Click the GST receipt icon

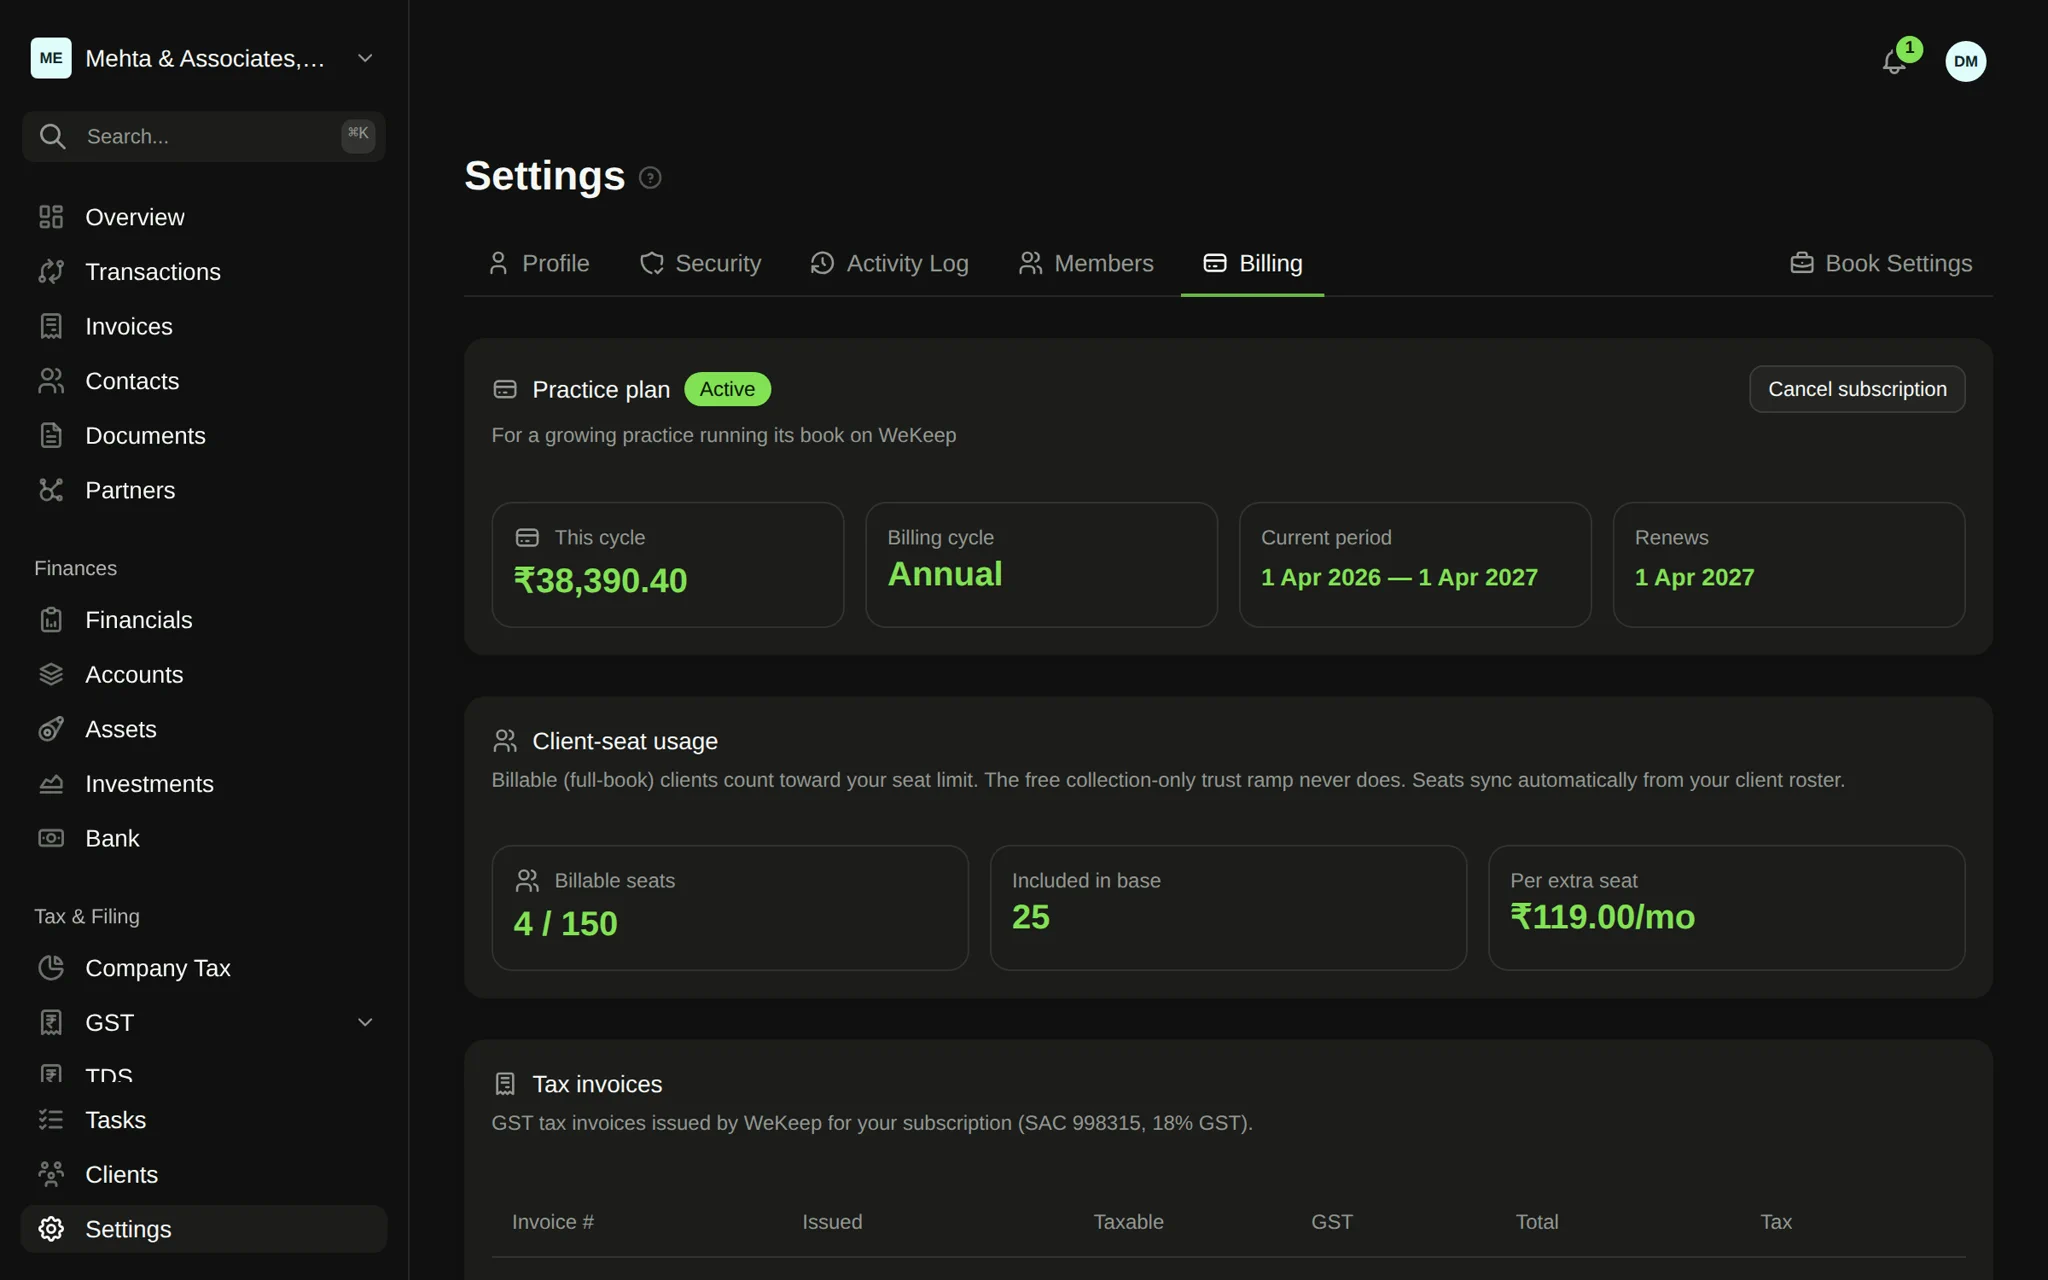pyautogui.click(x=51, y=1023)
